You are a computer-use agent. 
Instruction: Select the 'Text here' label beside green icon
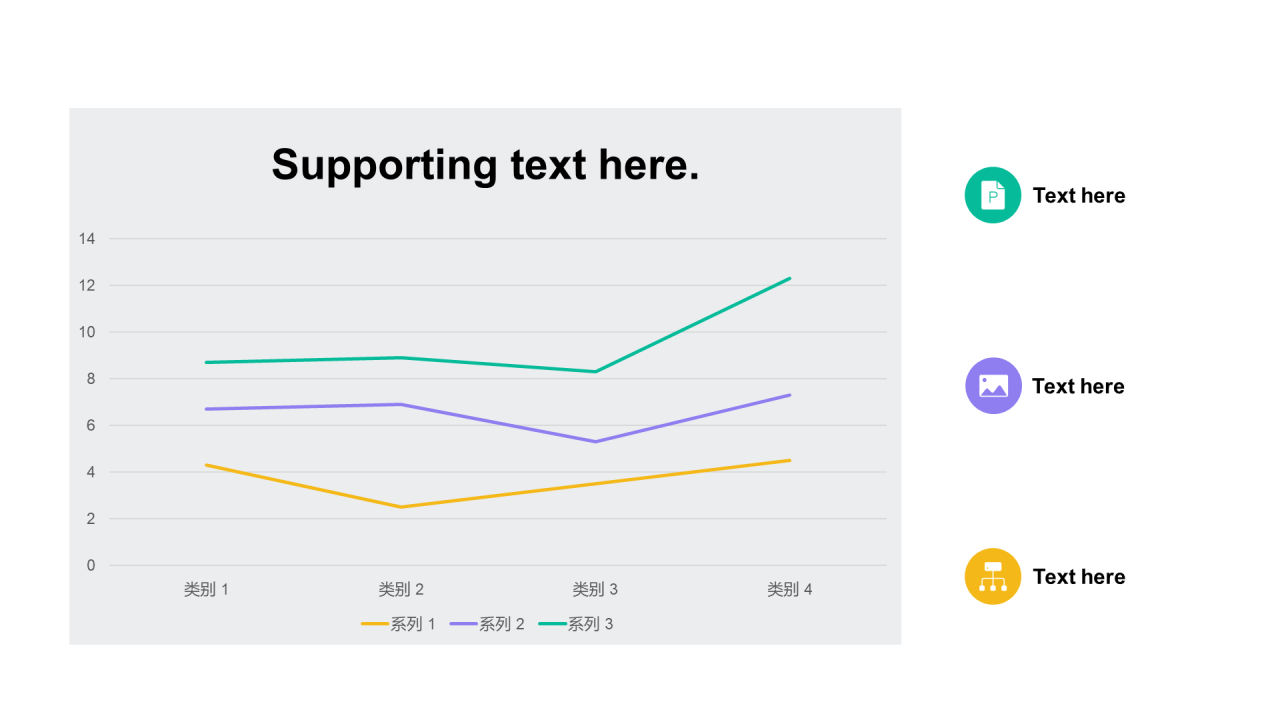1079,196
